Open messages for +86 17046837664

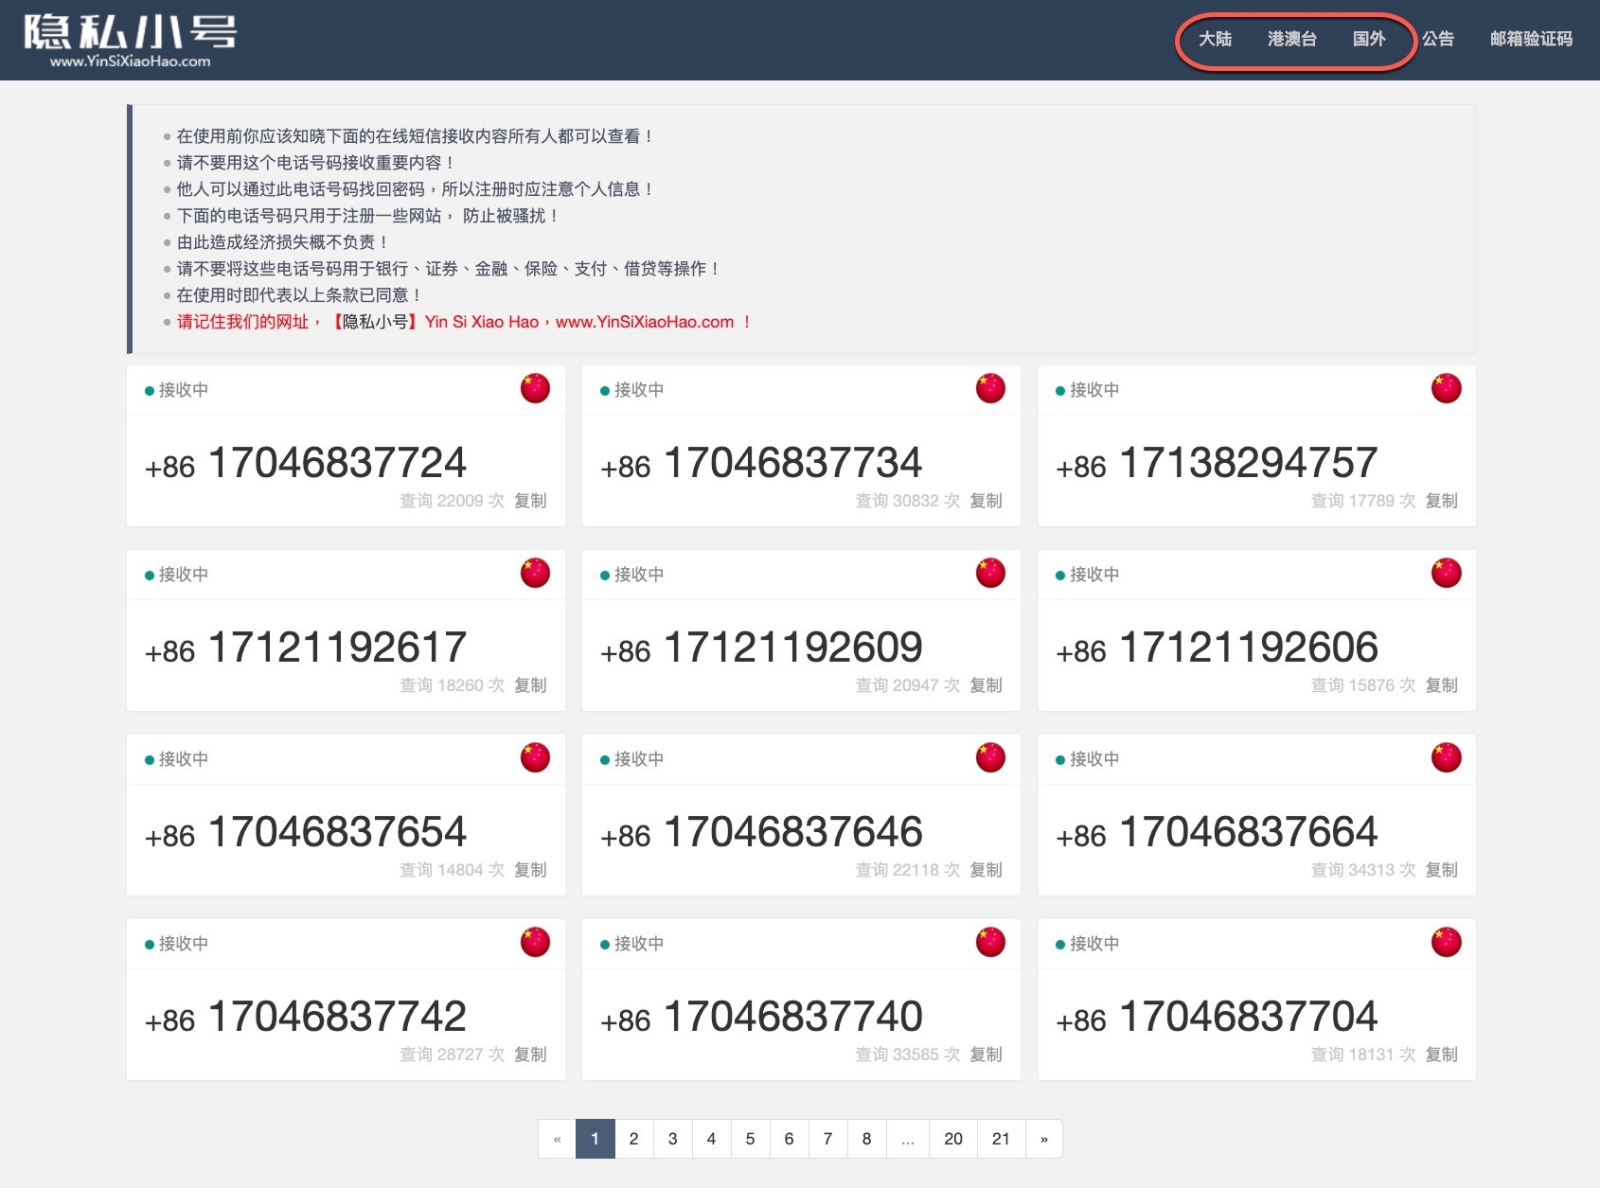[1217, 832]
